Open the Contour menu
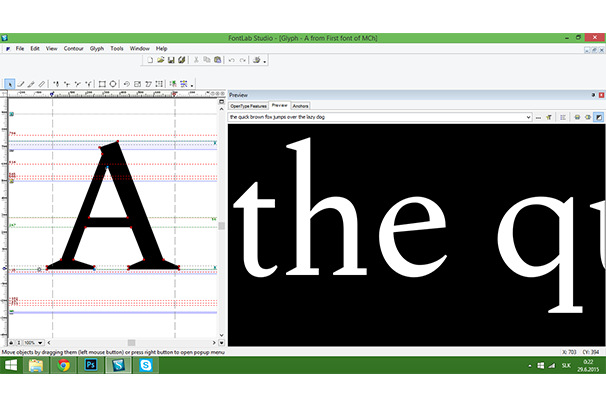Screen dimensions: 606x406 [x=73, y=48]
